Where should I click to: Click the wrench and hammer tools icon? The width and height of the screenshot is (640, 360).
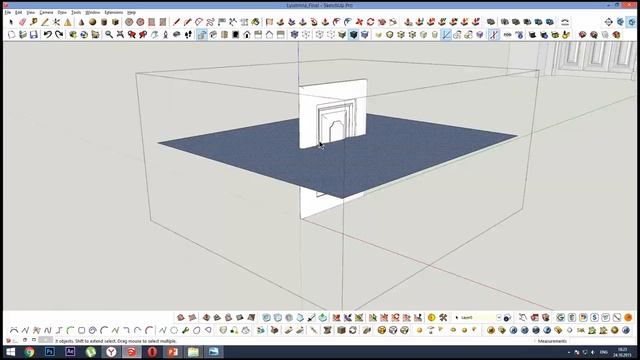tap(443, 318)
